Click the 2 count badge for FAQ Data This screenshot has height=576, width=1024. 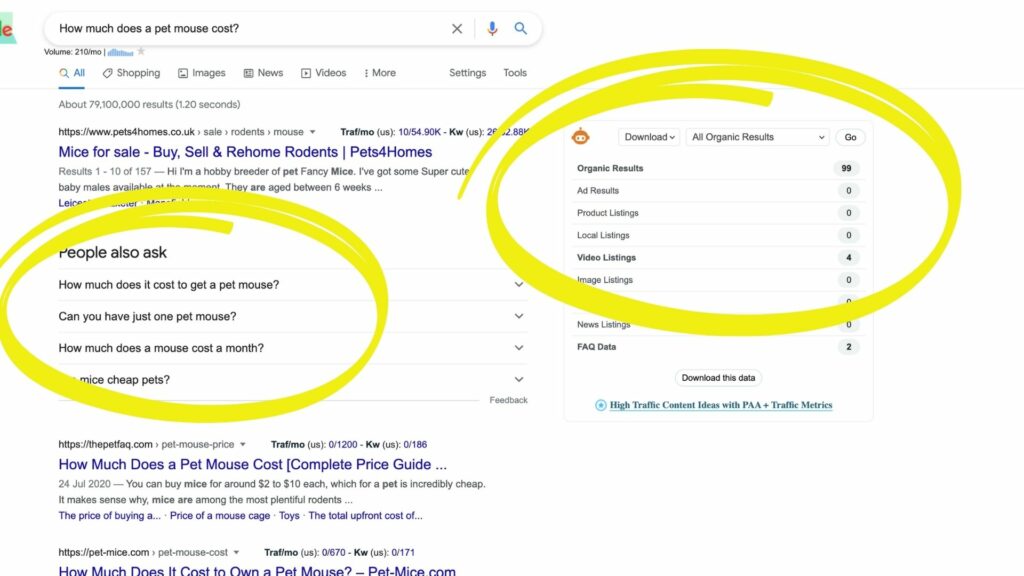point(849,347)
